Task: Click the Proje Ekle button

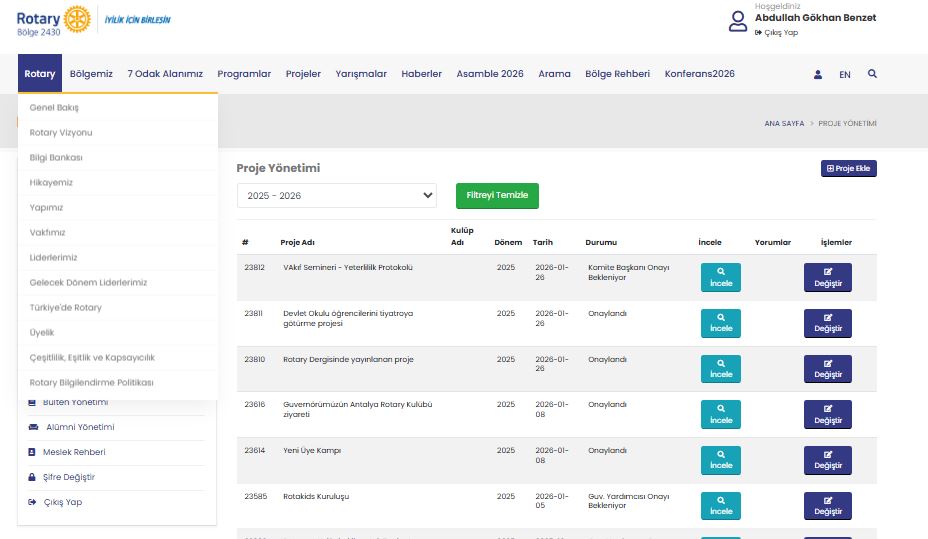Action: pyautogui.click(x=848, y=169)
